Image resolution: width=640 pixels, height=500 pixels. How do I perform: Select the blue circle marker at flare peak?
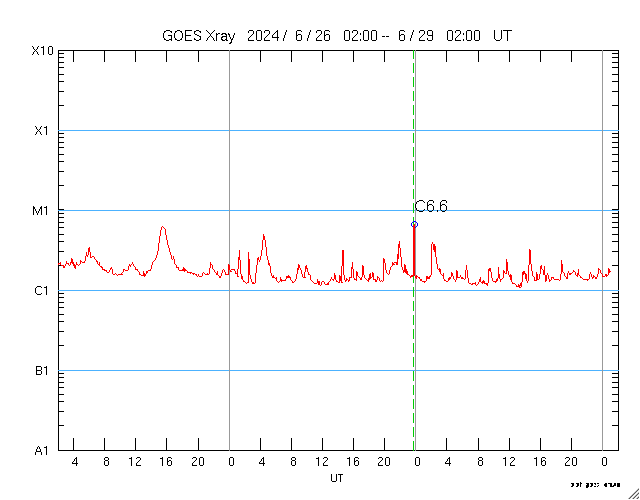coord(414,224)
